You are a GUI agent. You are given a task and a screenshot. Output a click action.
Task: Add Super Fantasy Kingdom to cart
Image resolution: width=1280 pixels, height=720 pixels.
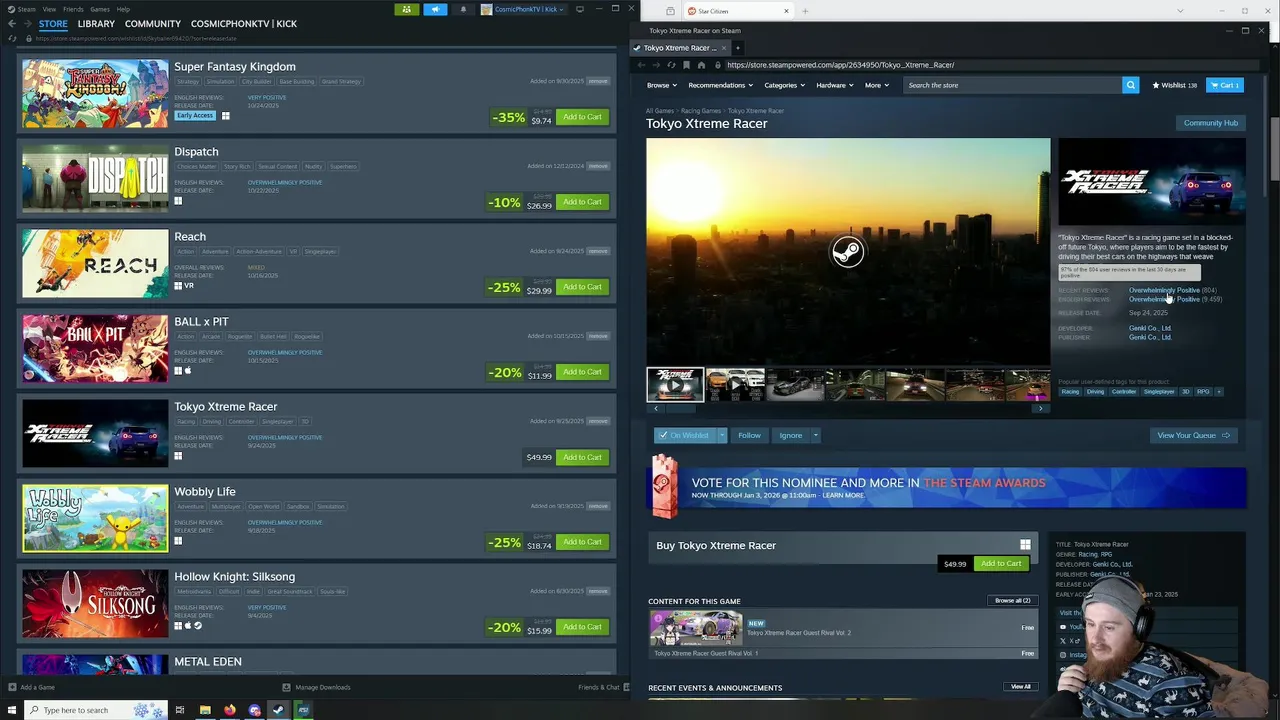tap(582, 117)
